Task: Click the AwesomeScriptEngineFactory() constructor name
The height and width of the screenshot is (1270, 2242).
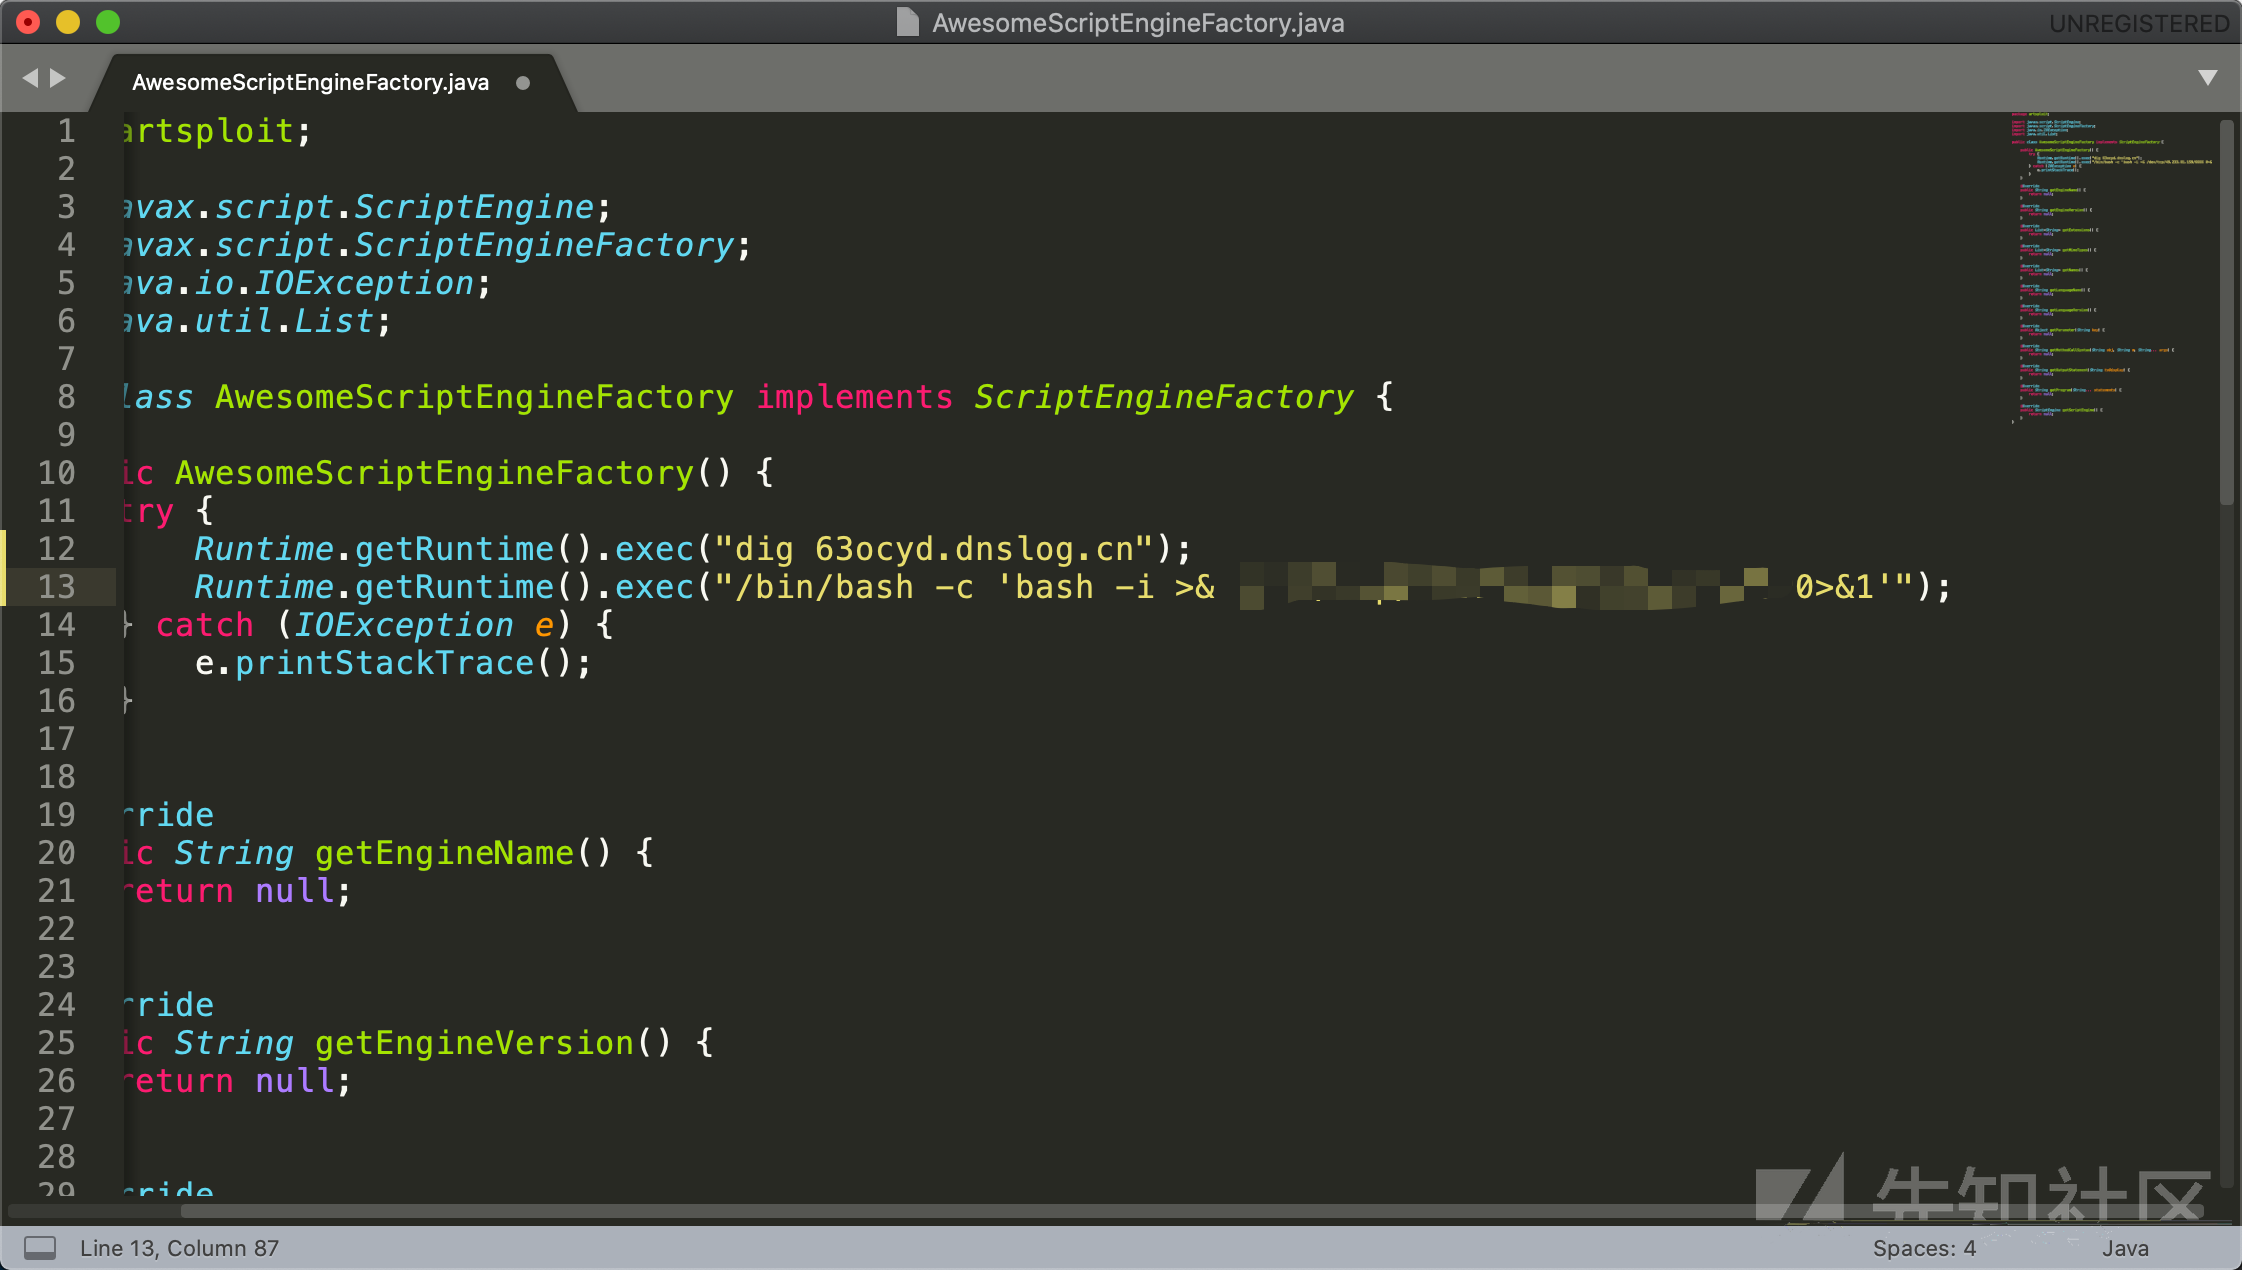Action: click(x=434, y=473)
